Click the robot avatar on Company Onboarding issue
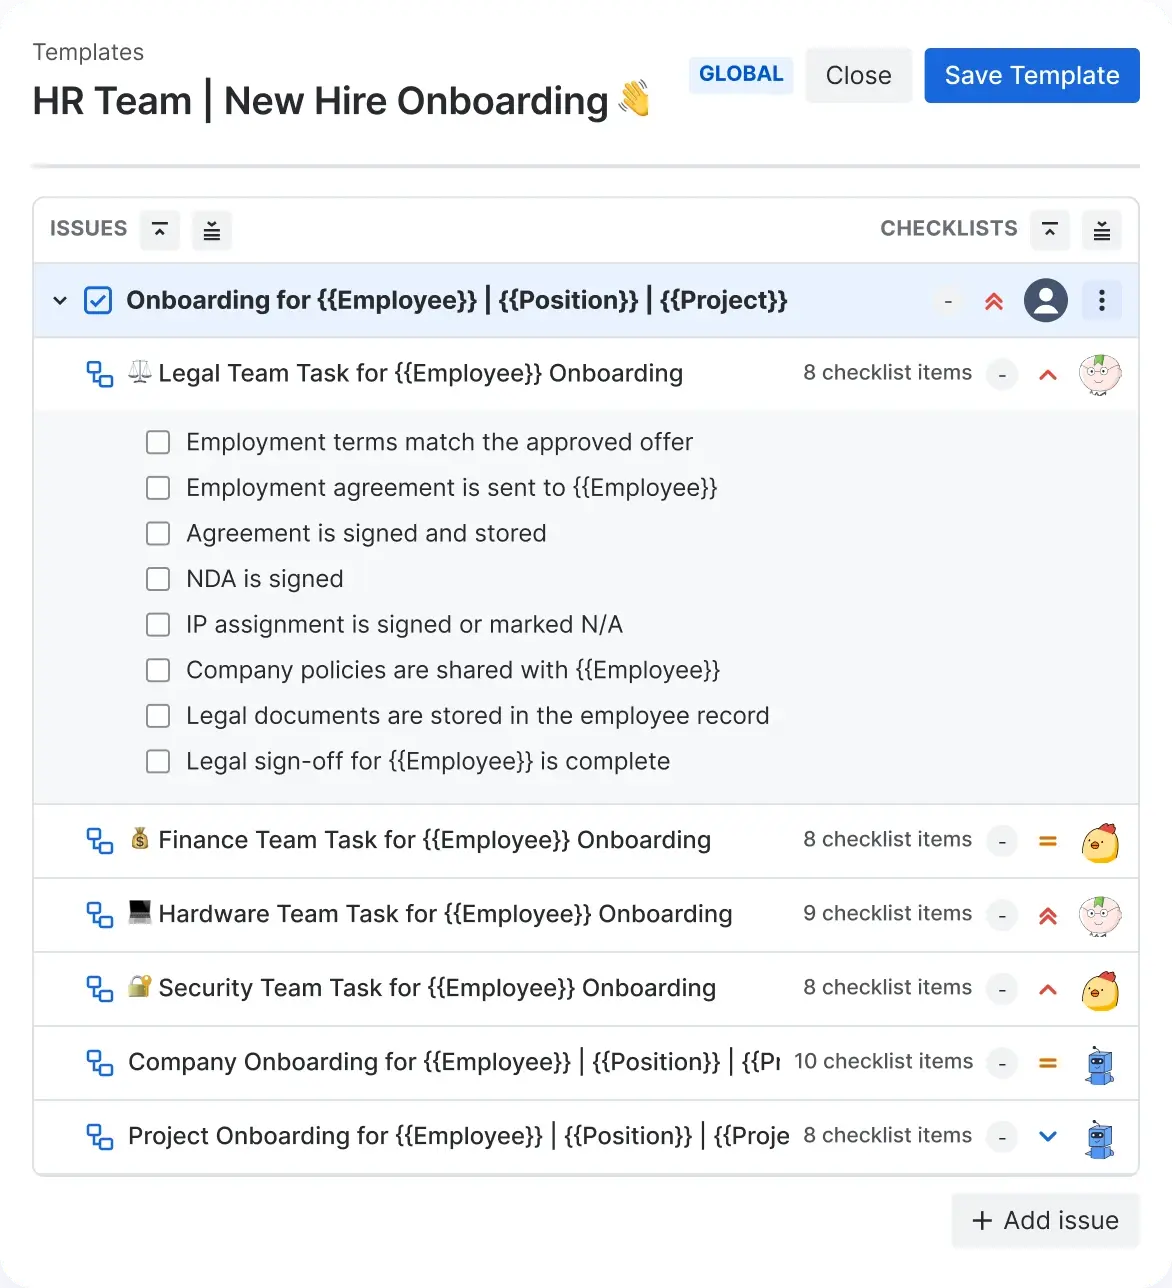The width and height of the screenshot is (1172, 1288). point(1100,1065)
